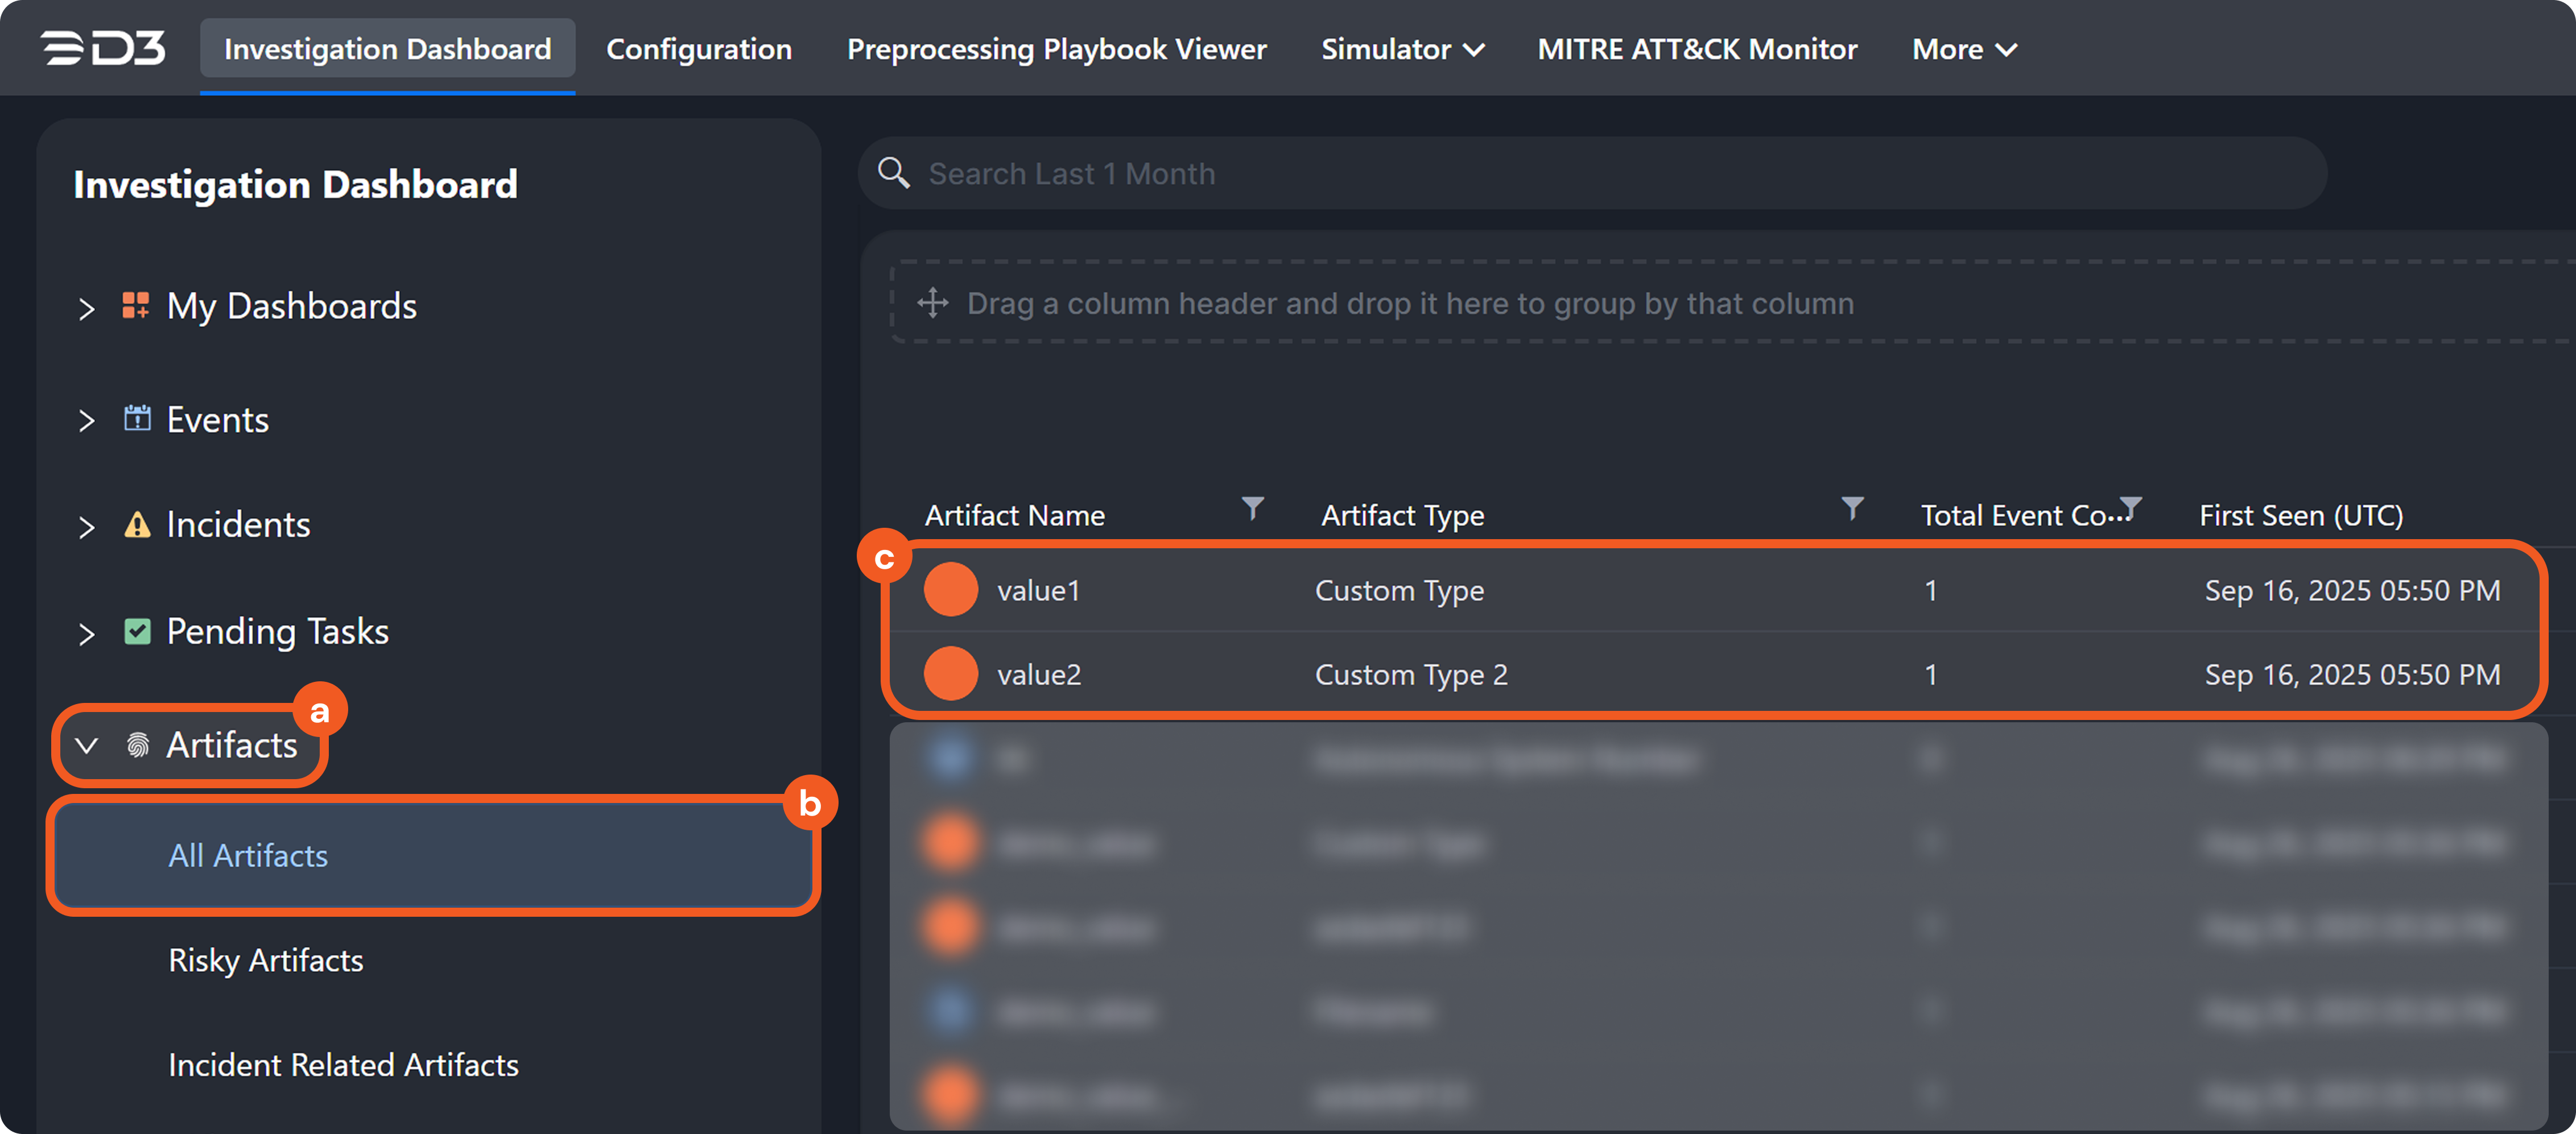Click the search magnifier icon
The height and width of the screenshot is (1134, 2576).
[893, 173]
